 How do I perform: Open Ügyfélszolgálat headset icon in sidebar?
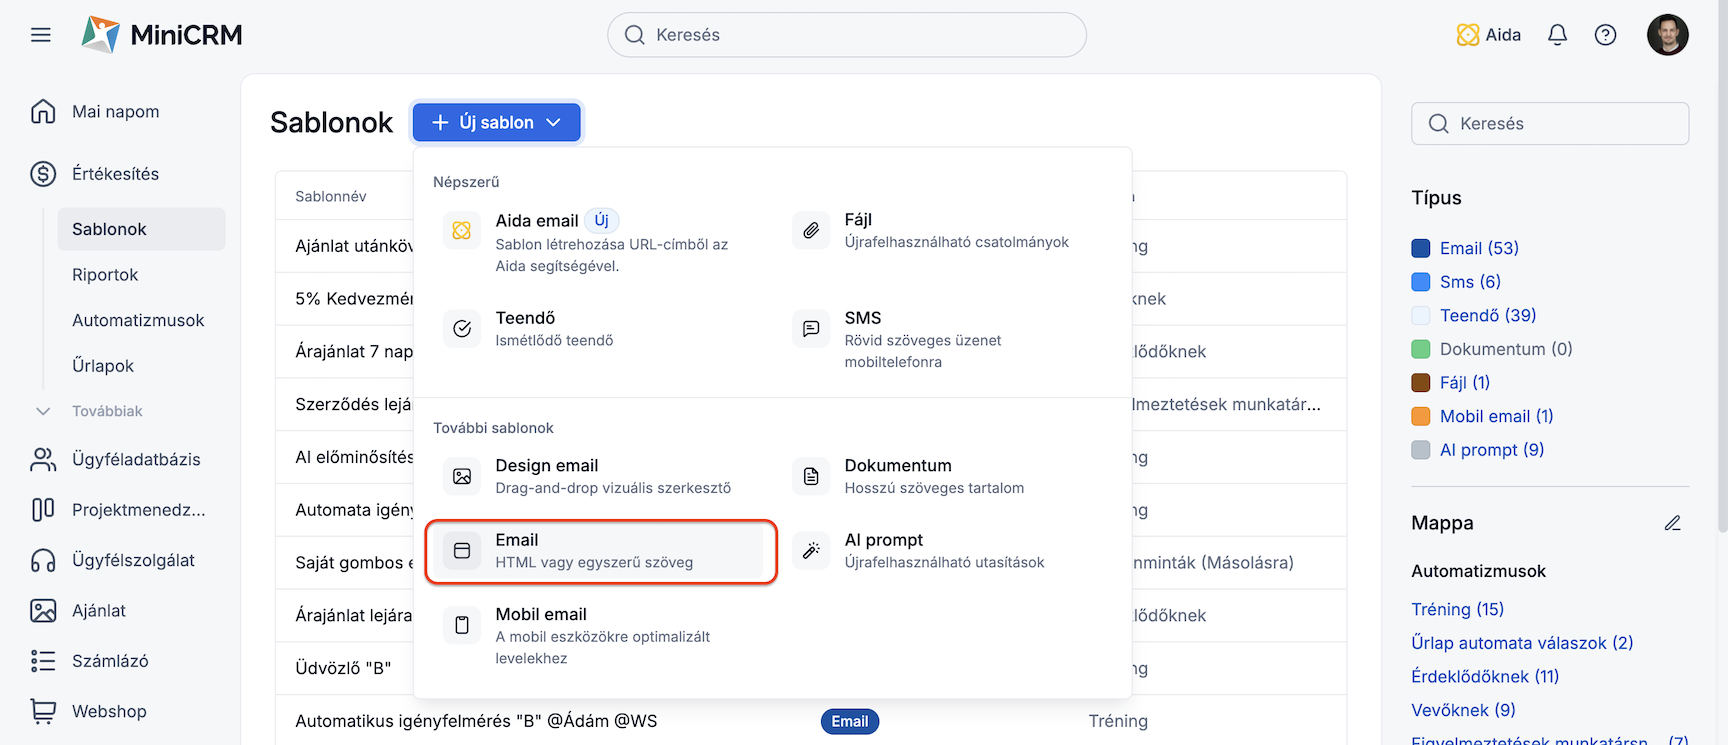tap(43, 560)
